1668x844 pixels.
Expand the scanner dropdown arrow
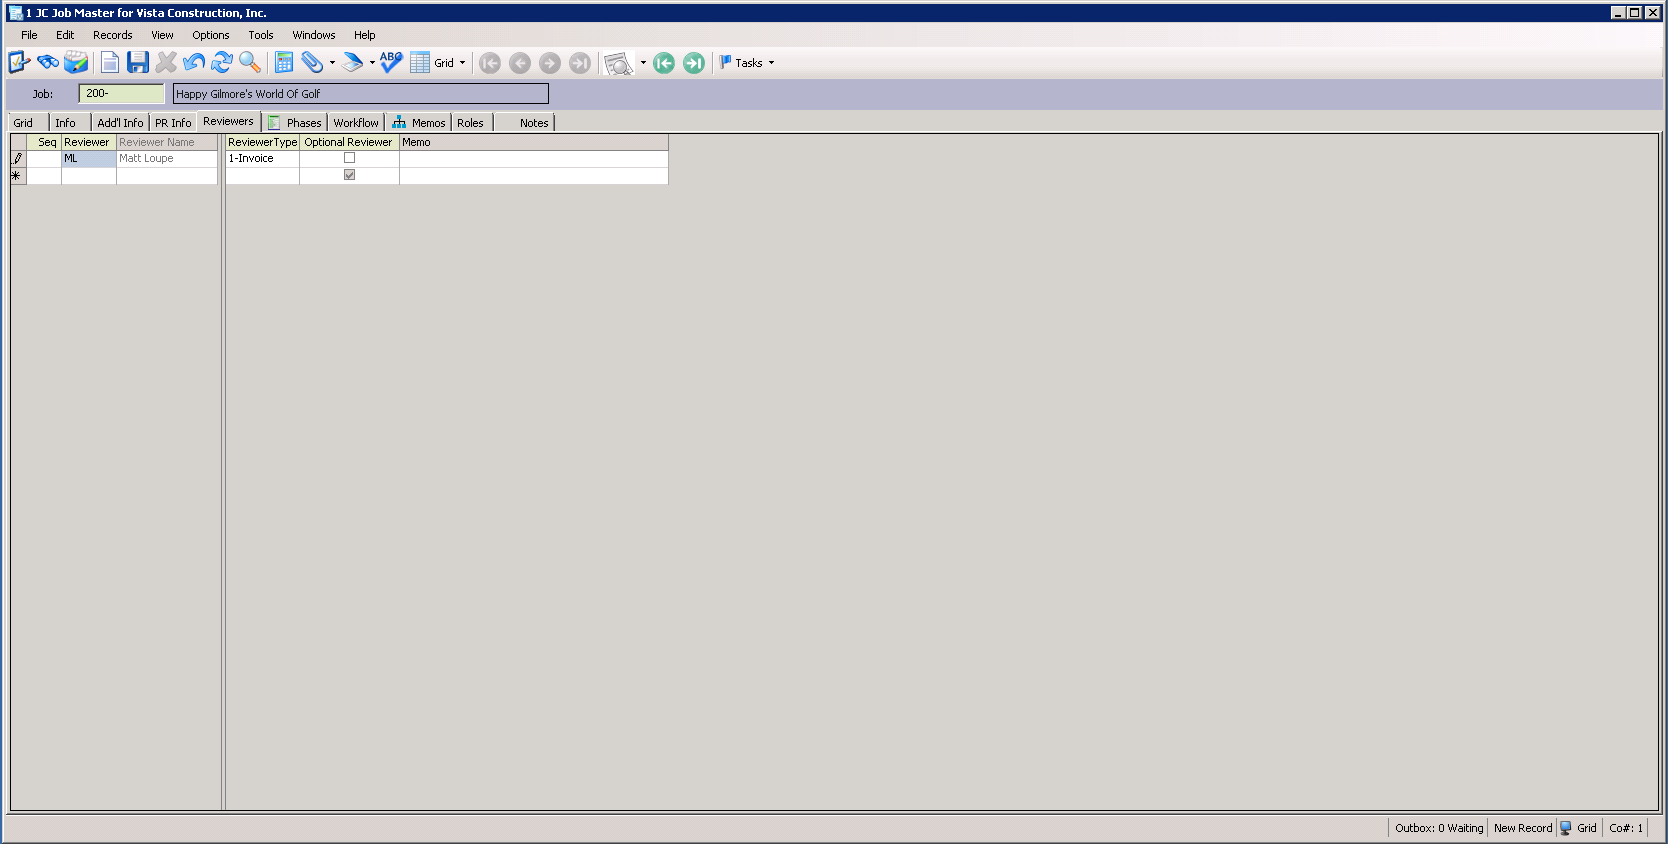372,63
